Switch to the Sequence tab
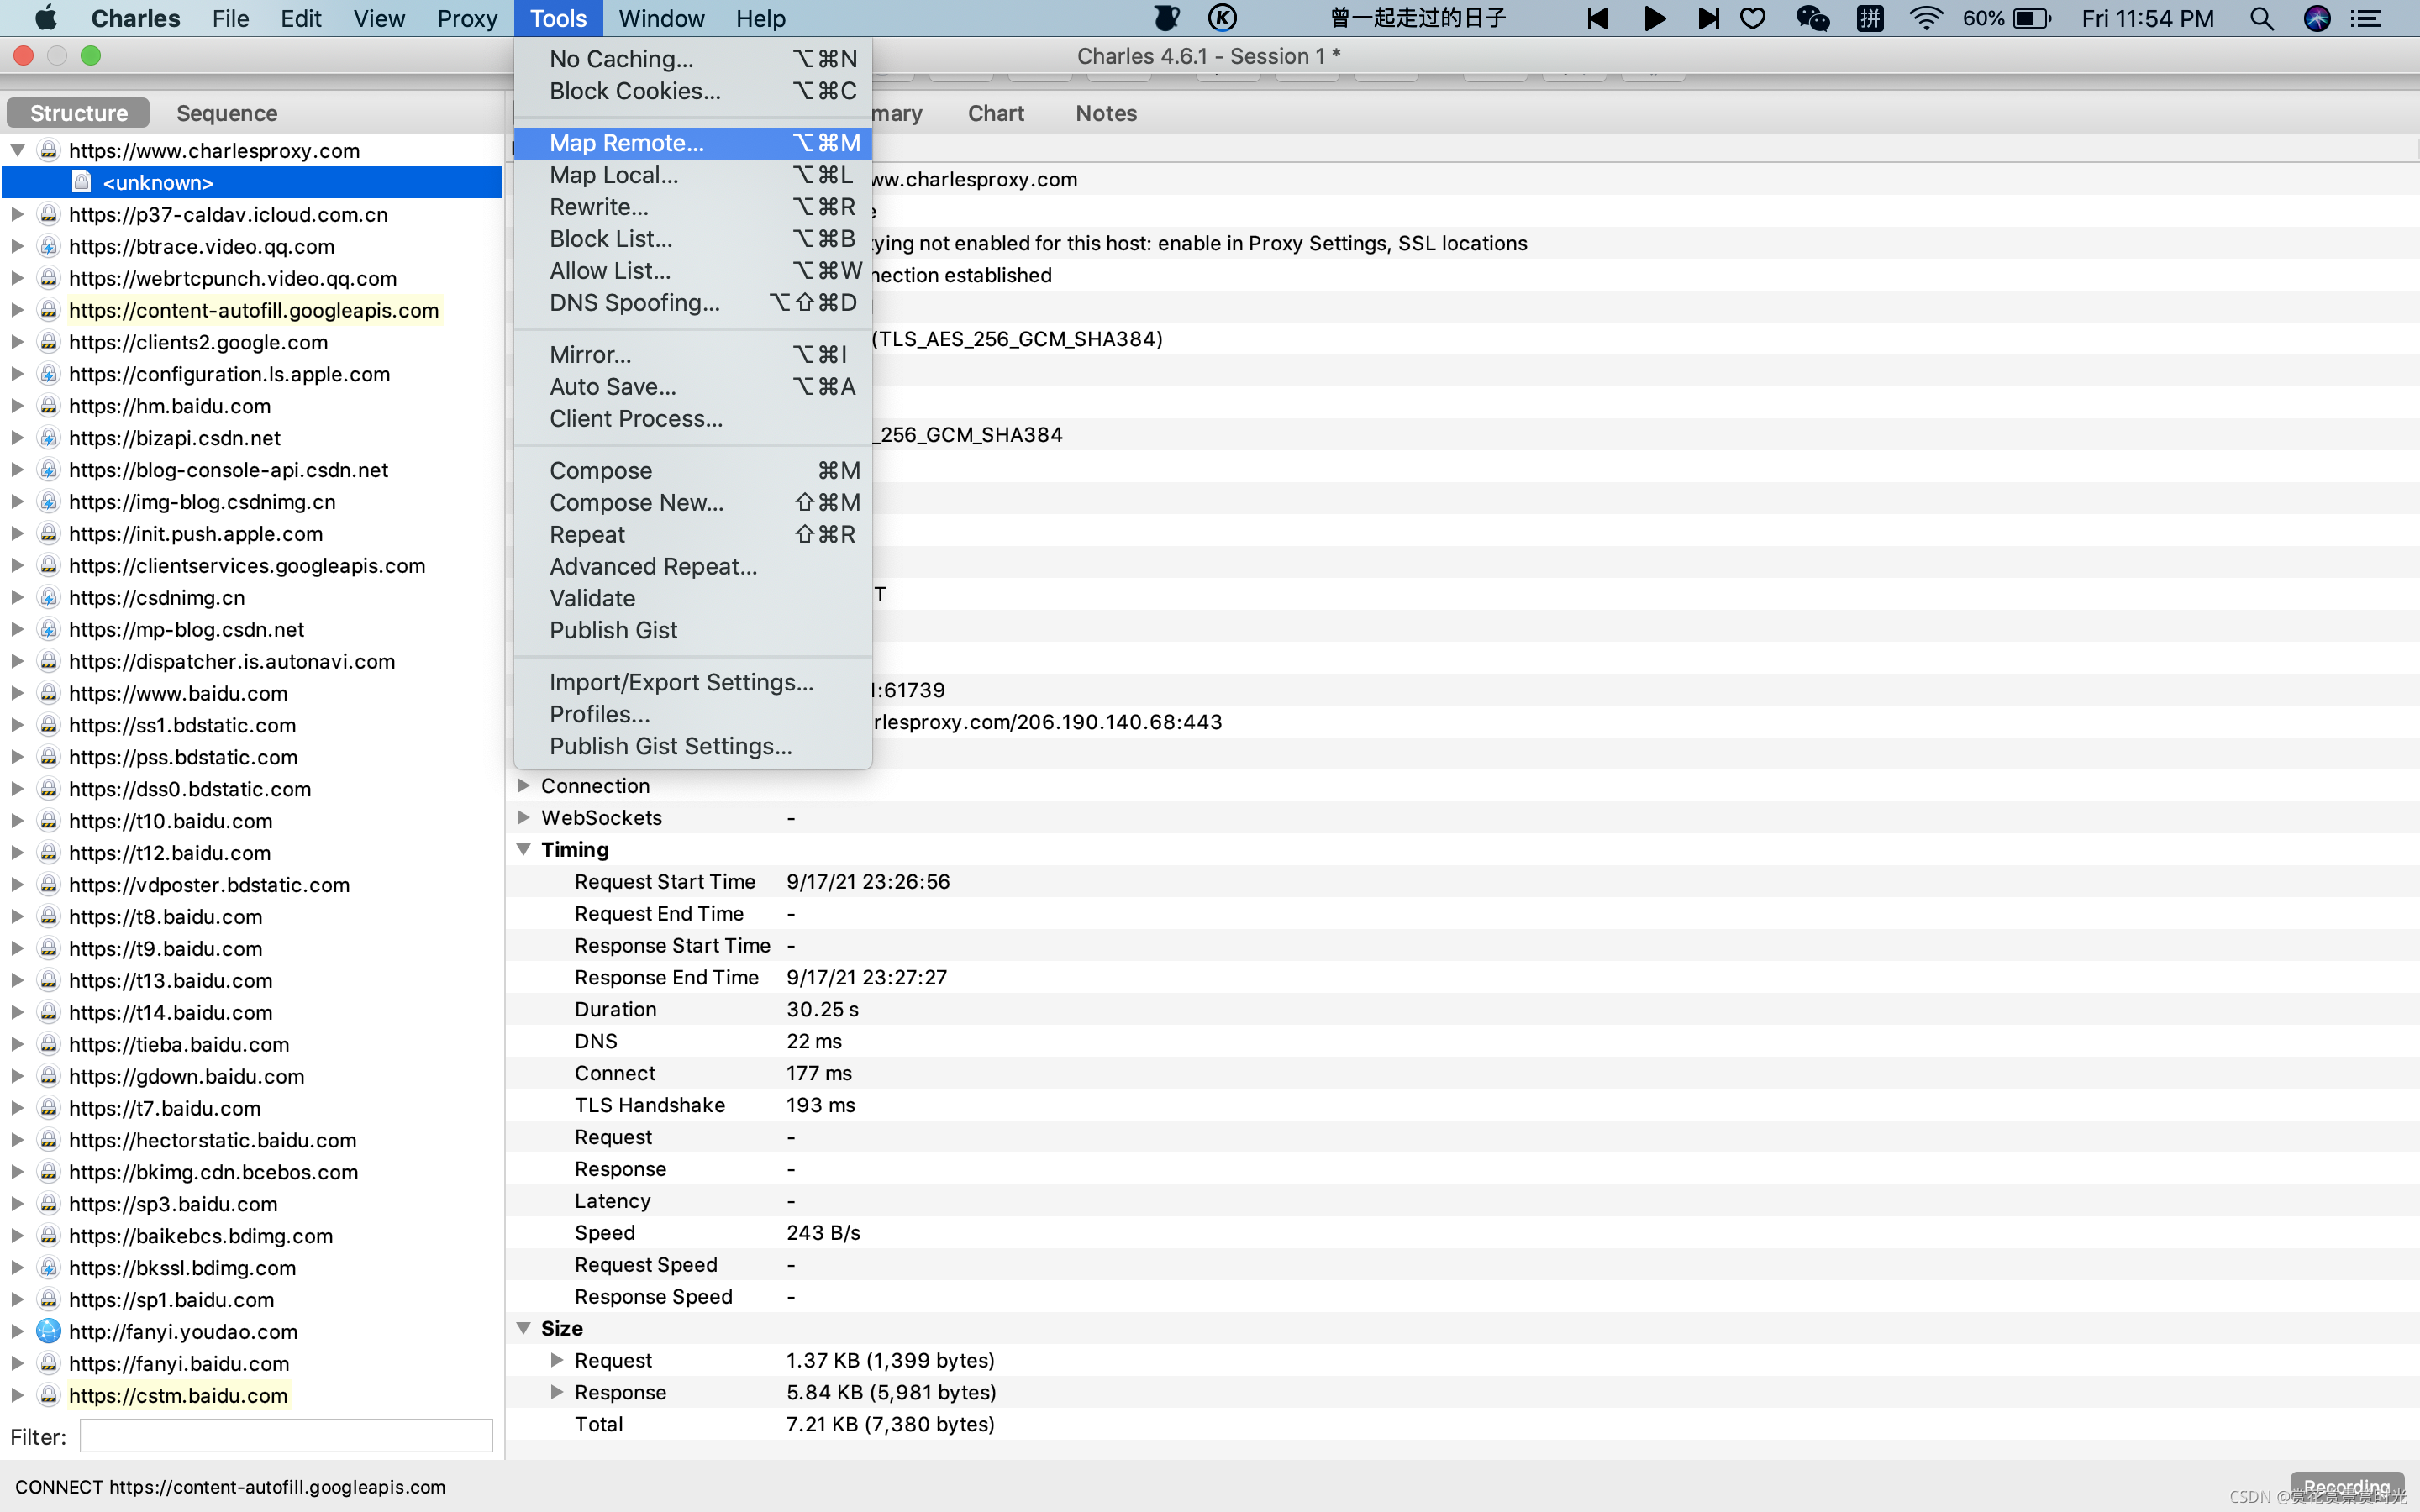Image resolution: width=2420 pixels, height=1512 pixels. point(227,113)
